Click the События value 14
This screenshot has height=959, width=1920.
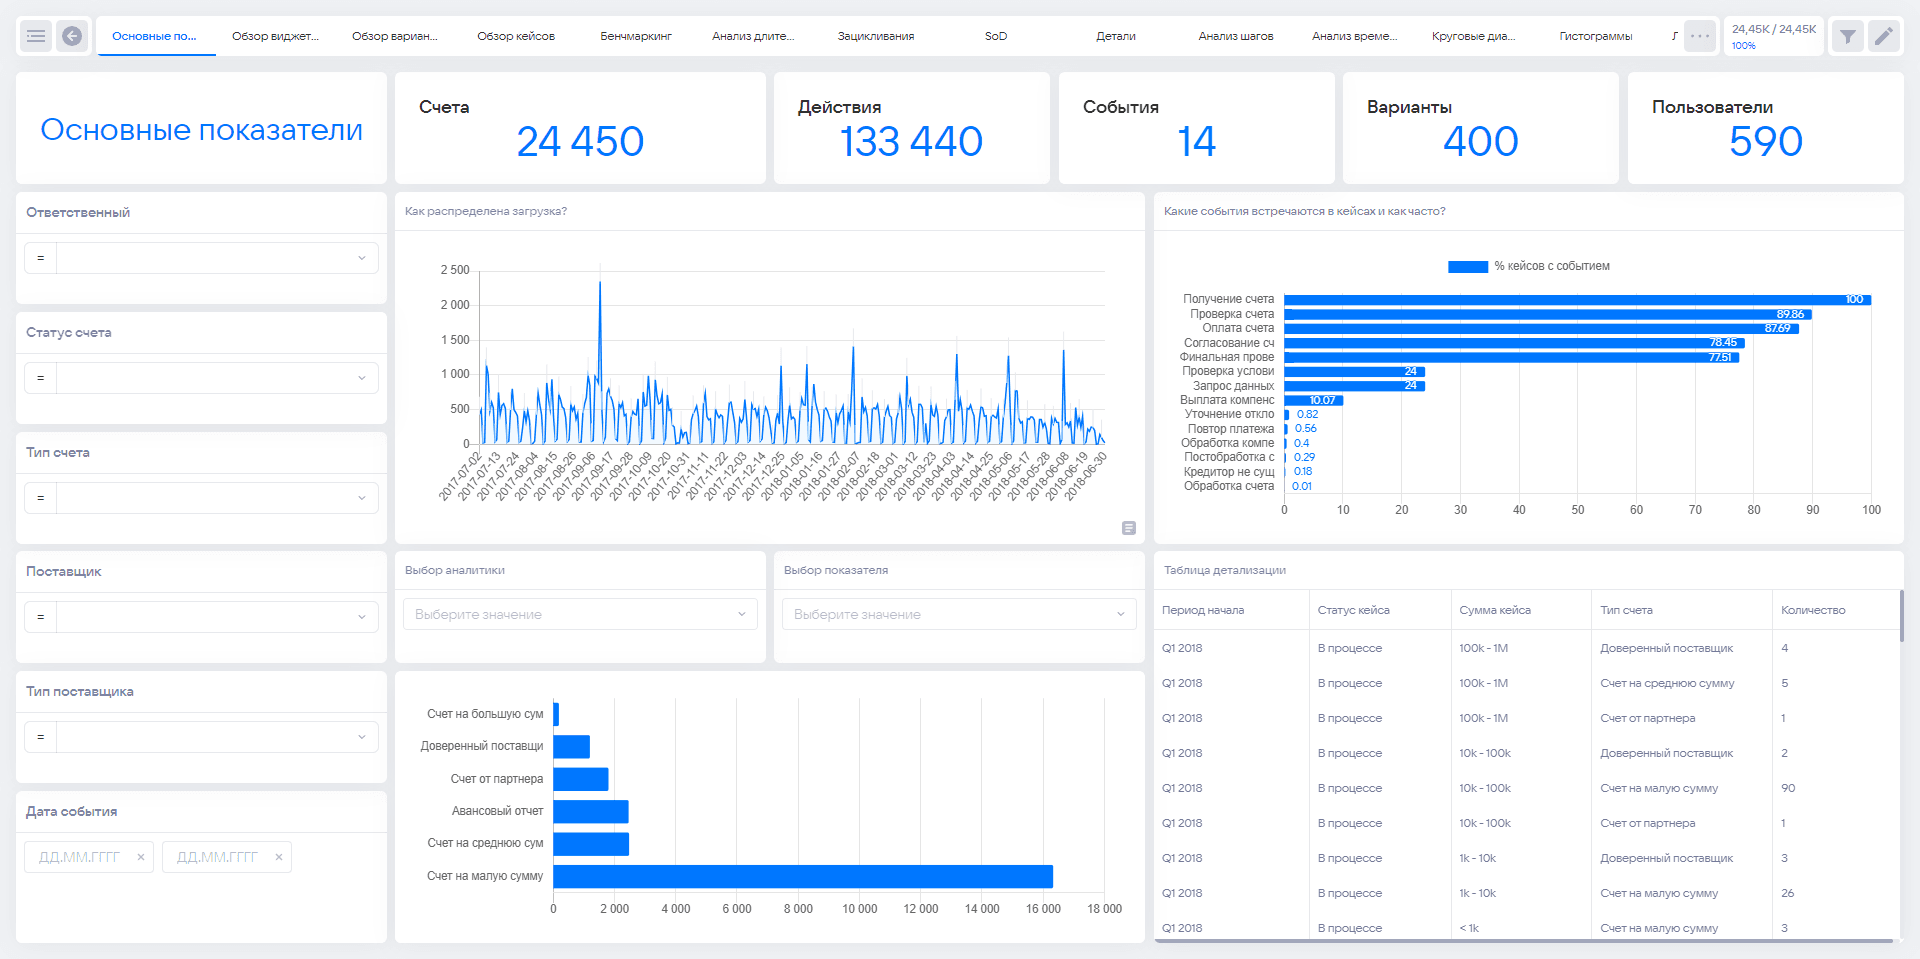[1196, 141]
